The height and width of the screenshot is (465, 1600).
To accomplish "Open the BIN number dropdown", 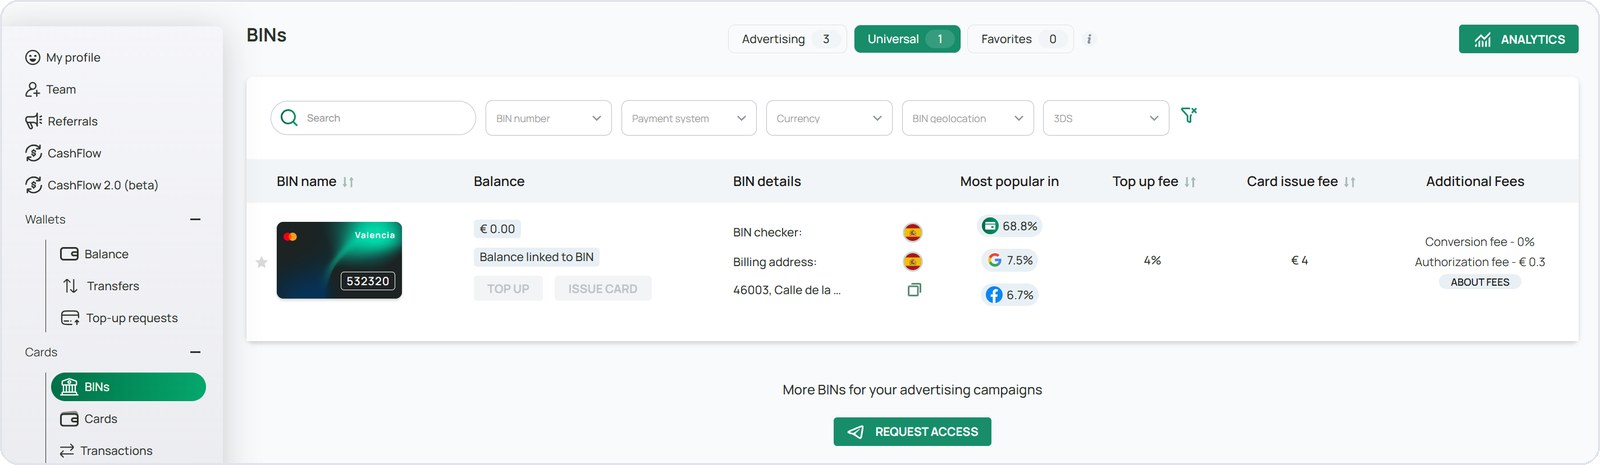I will pos(549,118).
